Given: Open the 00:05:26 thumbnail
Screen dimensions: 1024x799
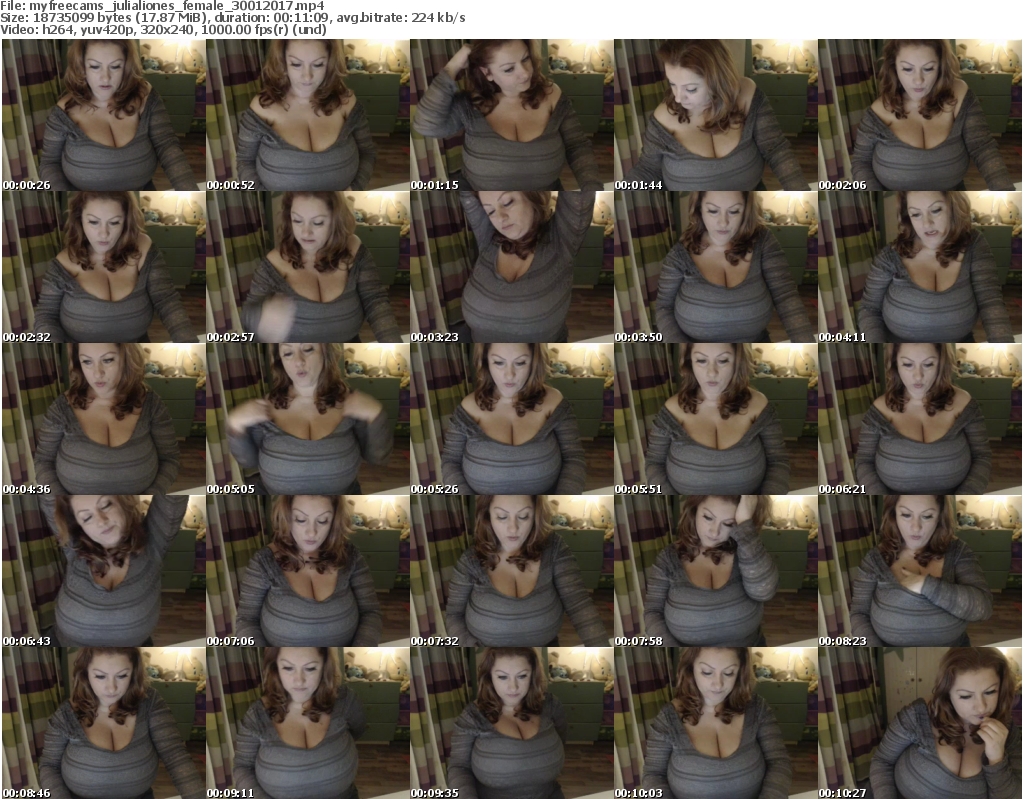Looking at the screenshot, I should (511, 419).
